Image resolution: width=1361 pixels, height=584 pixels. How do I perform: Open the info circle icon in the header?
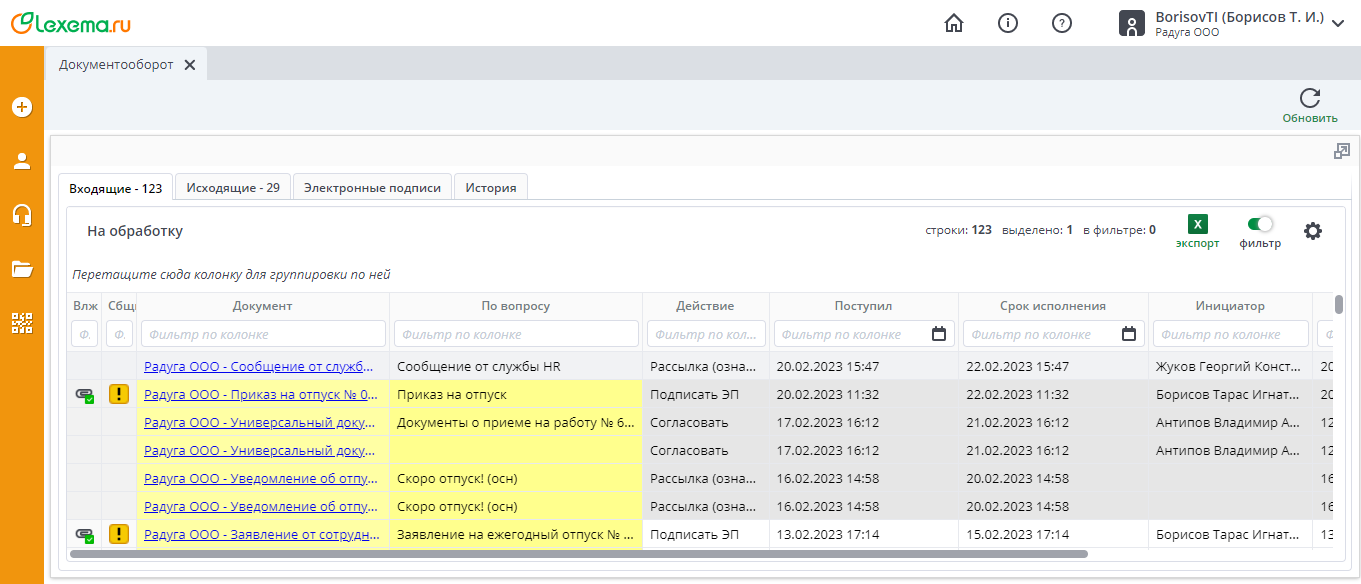pos(1008,23)
